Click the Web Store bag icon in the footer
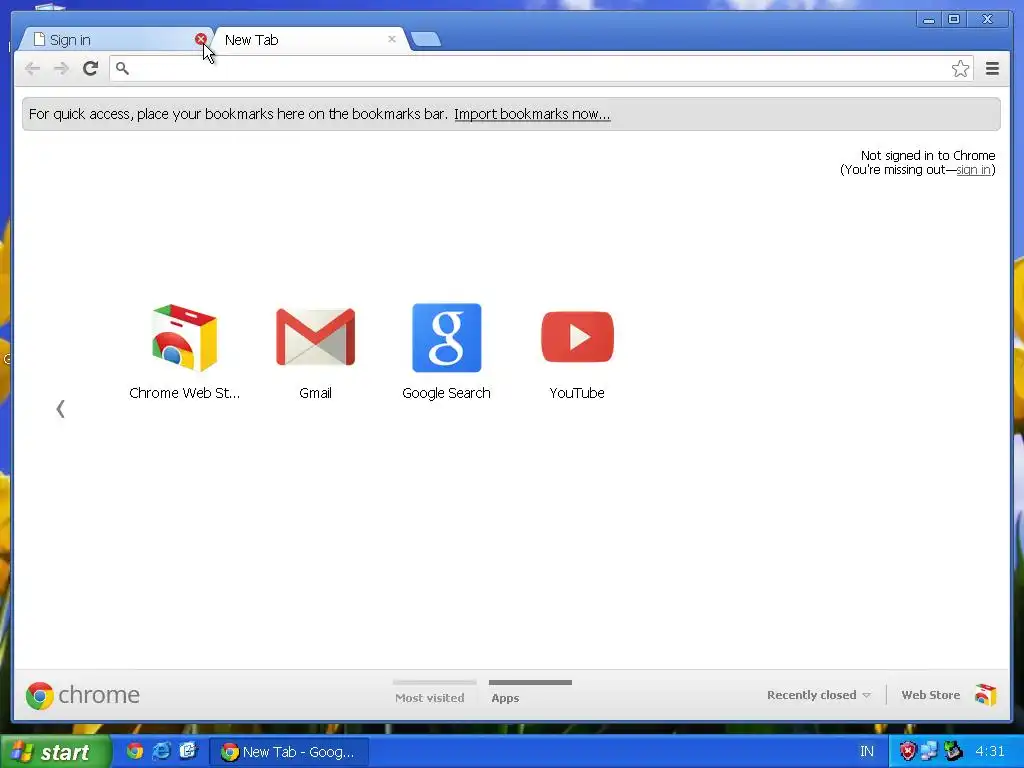Screen dimensions: 1024x768 pos(985,695)
